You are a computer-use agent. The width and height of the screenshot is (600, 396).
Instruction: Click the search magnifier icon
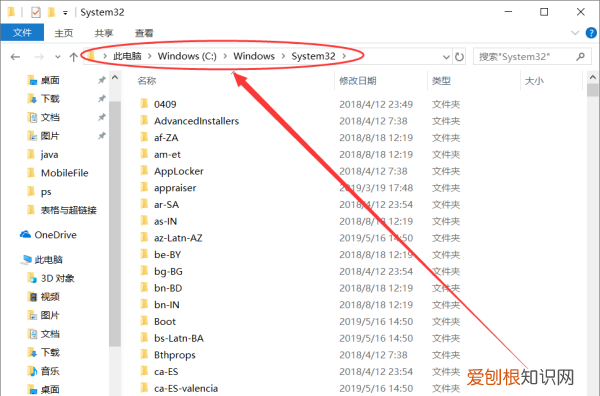[x=580, y=57]
